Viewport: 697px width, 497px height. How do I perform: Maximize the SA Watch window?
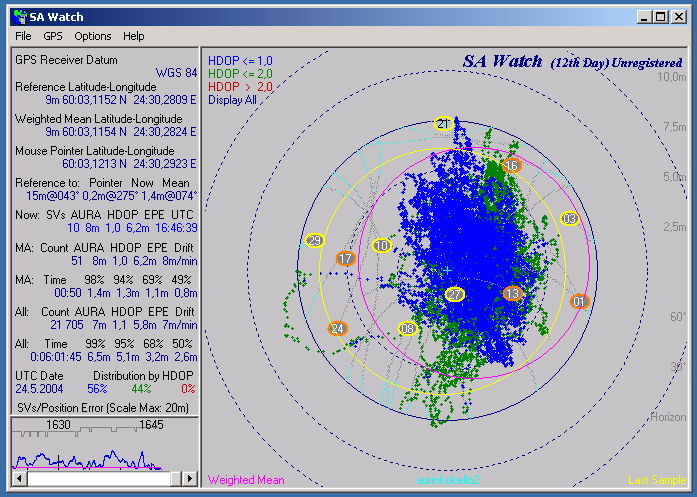pyautogui.click(x=661, y=17)
